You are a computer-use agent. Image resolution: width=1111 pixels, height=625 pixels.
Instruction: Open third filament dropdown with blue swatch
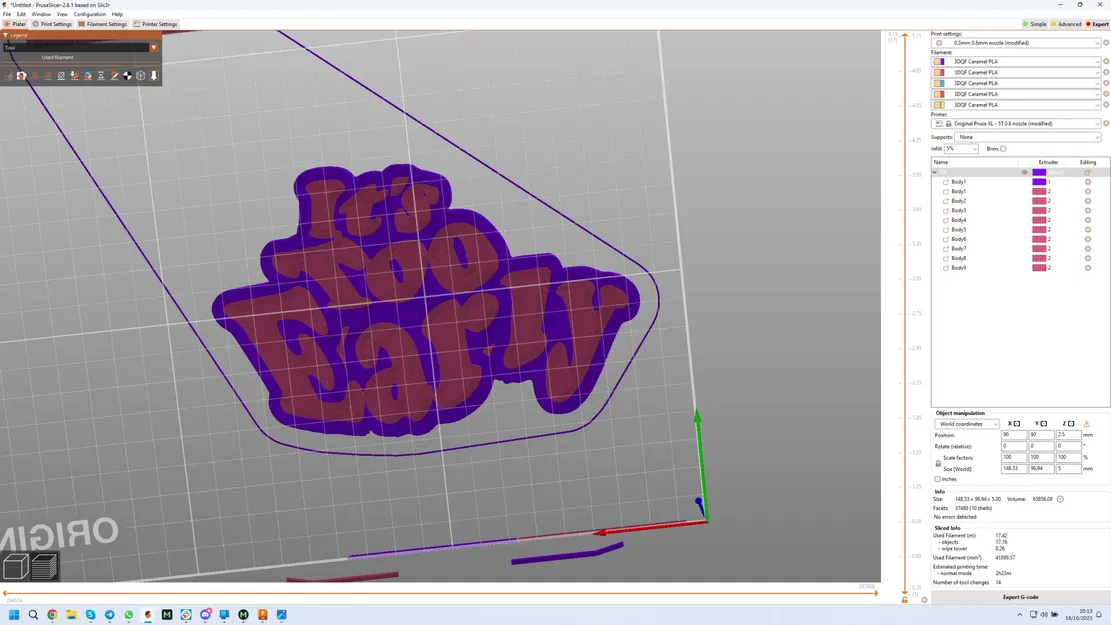1017,83
